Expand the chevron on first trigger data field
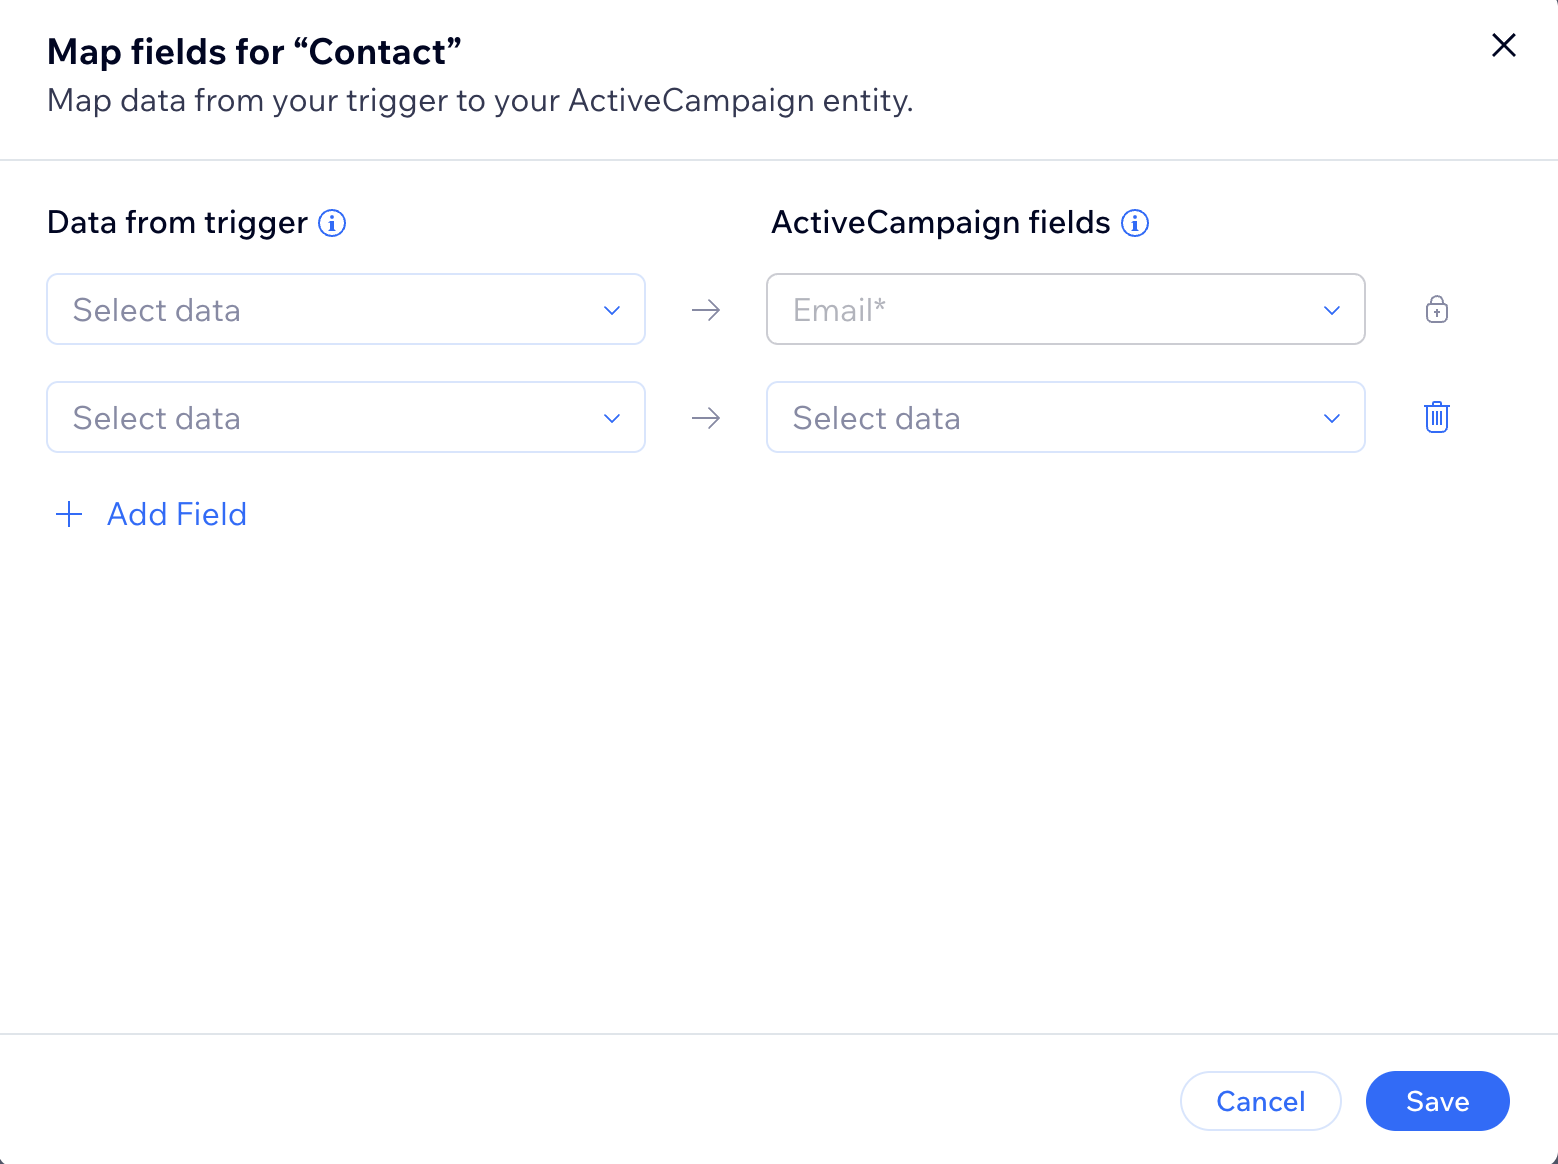The height and width of the screenshot is (1164, 1558). [x=612, y=311]
